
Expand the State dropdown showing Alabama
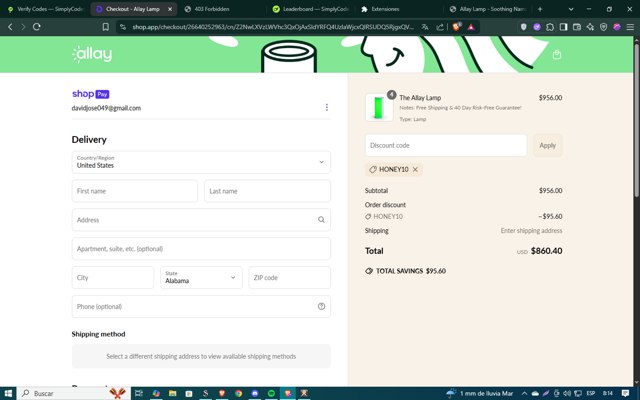(x=201, y=278)
